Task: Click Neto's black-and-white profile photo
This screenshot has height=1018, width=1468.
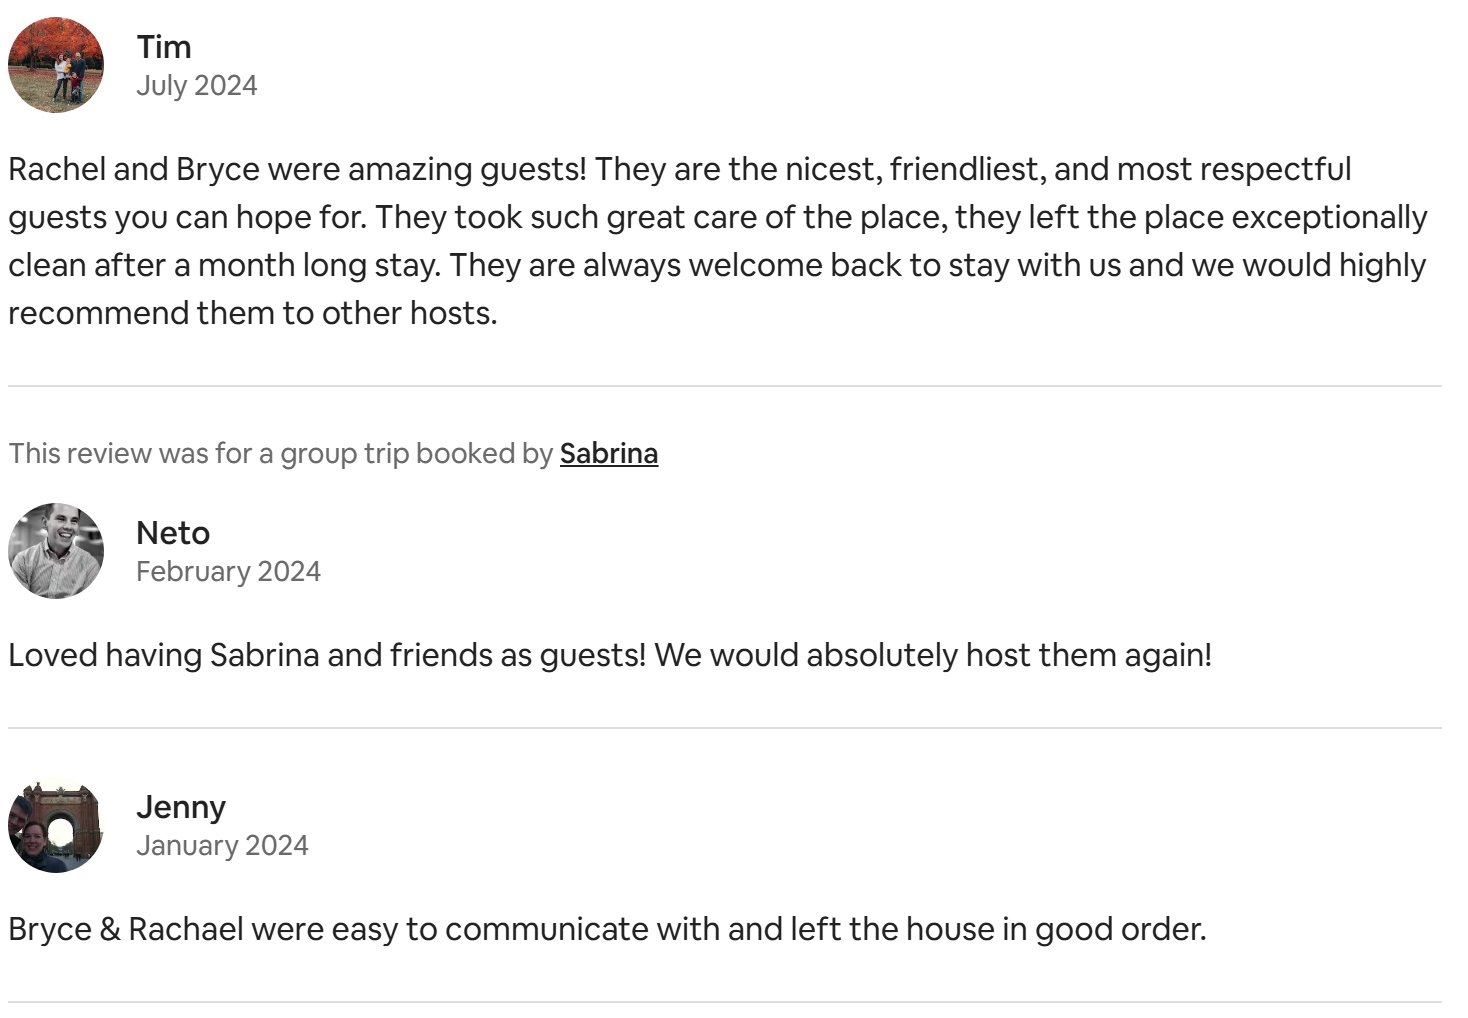Action: [x=56, y=551]
